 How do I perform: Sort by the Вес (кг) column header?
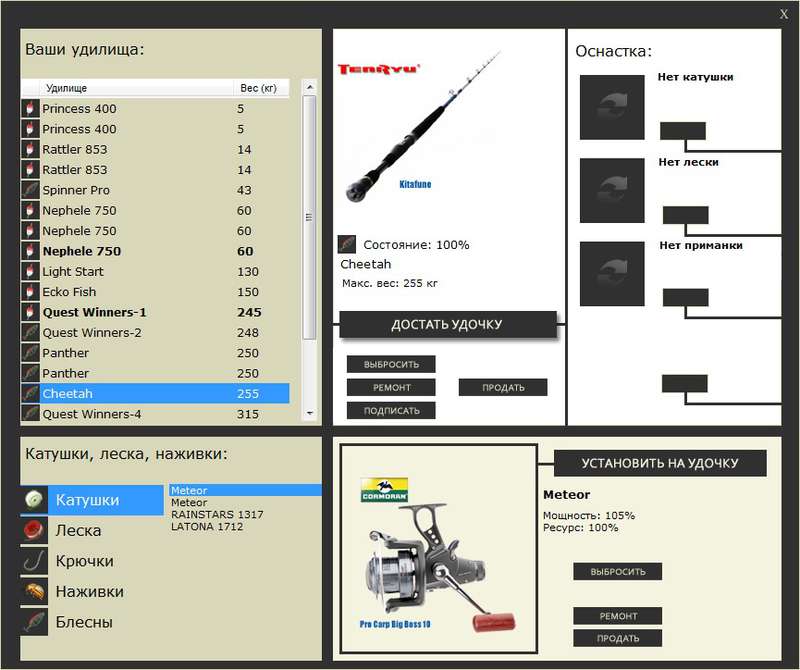[261, 88]
